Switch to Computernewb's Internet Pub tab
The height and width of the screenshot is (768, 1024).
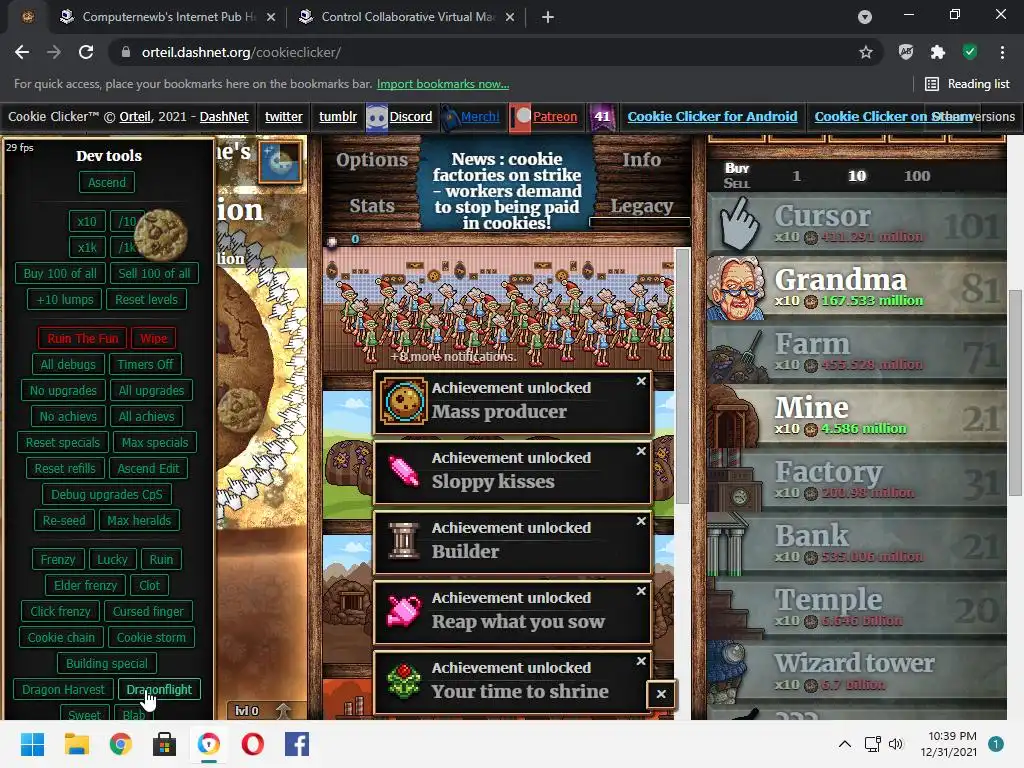167,17
